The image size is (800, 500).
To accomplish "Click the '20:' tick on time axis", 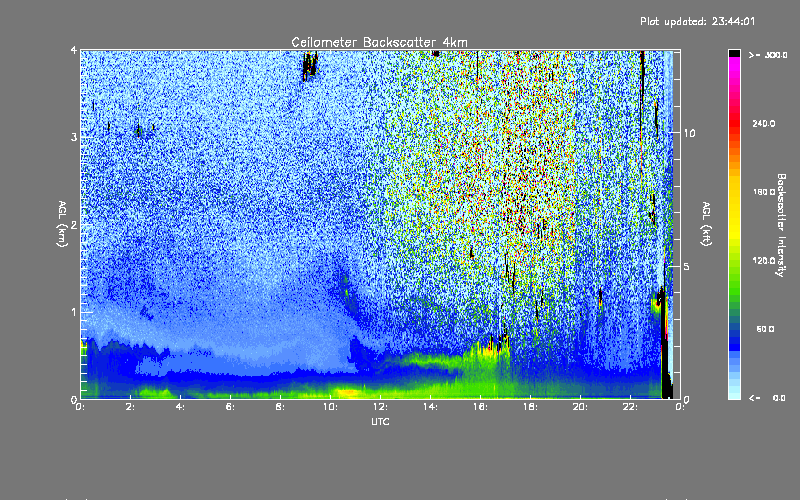I will 580,407.
